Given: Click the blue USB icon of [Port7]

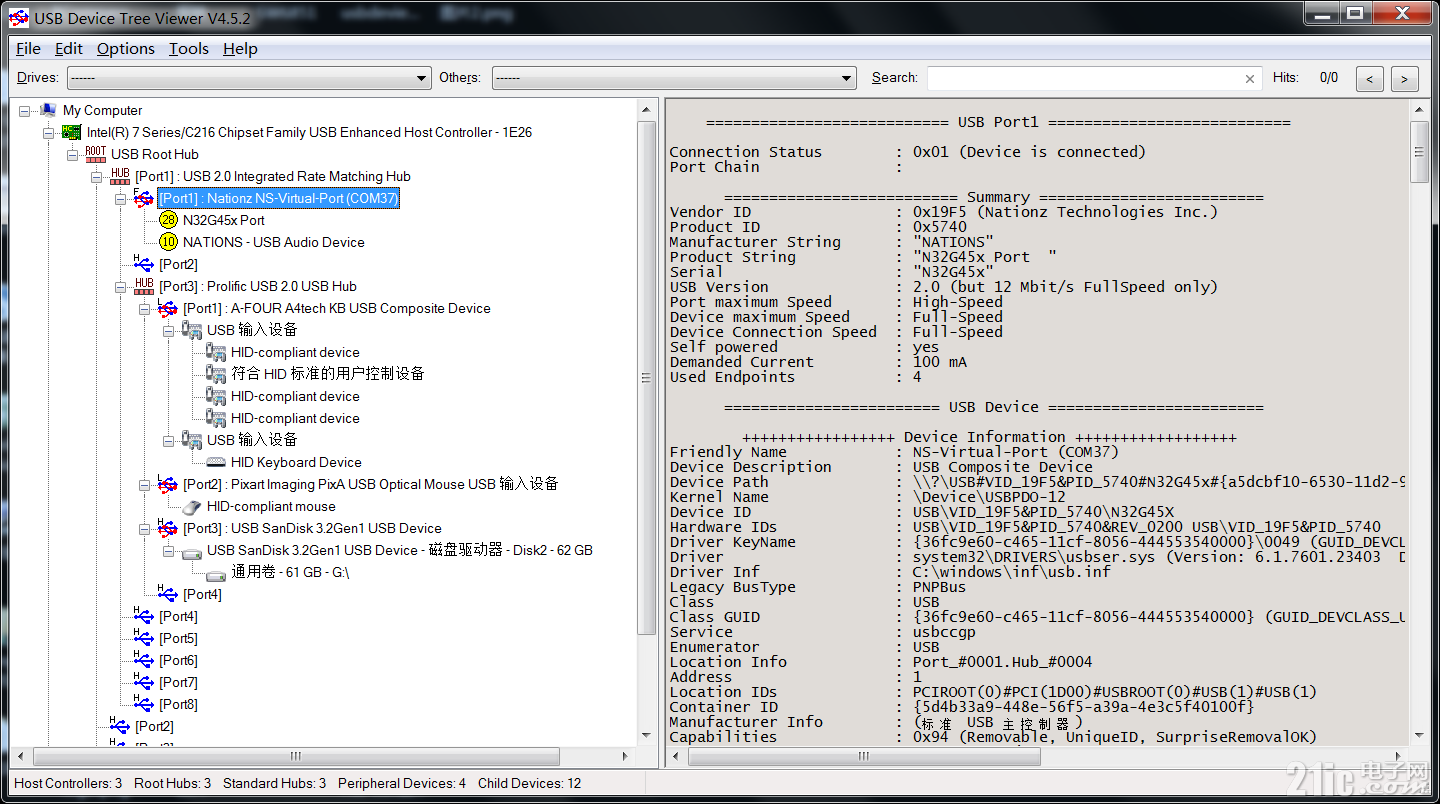Looking at the screenshot, I should 143,682.
